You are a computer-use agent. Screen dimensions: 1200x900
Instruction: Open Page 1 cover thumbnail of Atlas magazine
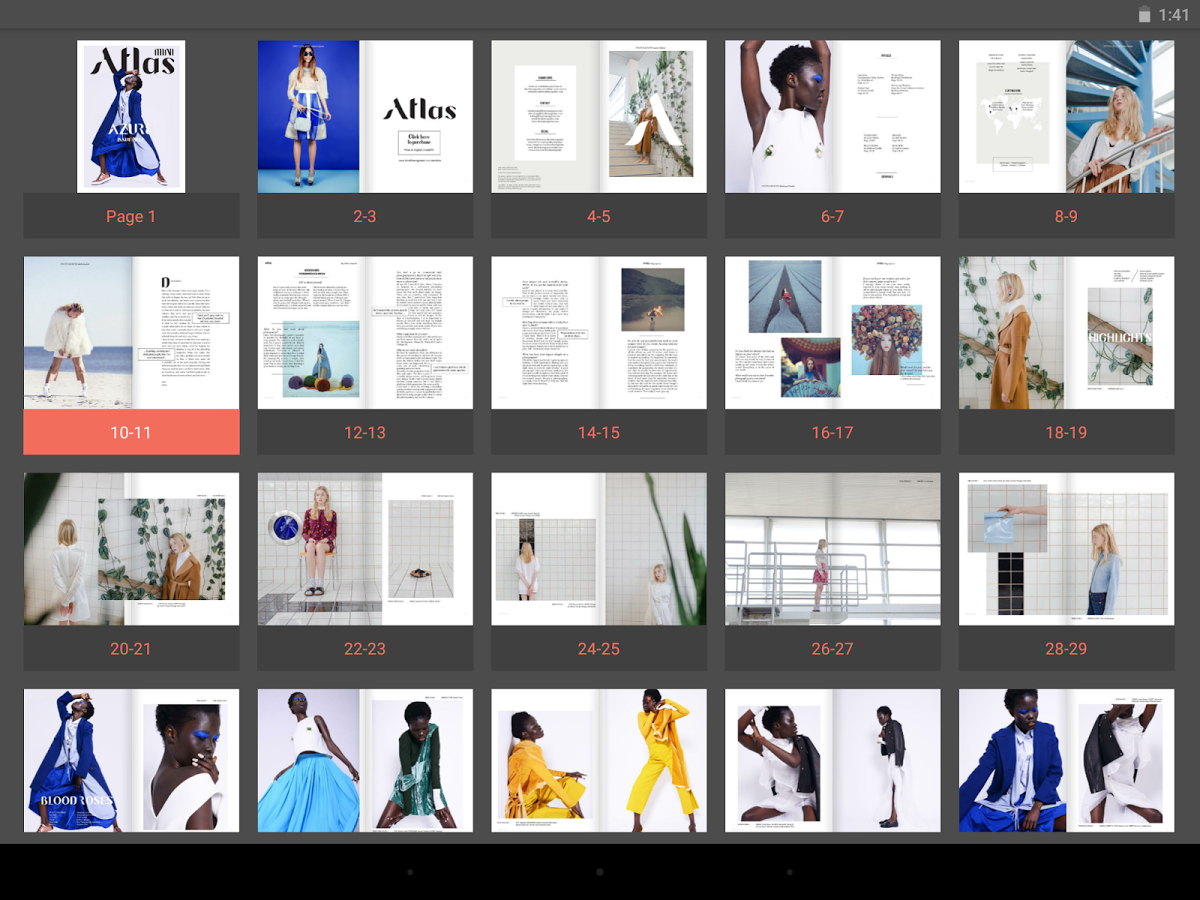point(131,116)
